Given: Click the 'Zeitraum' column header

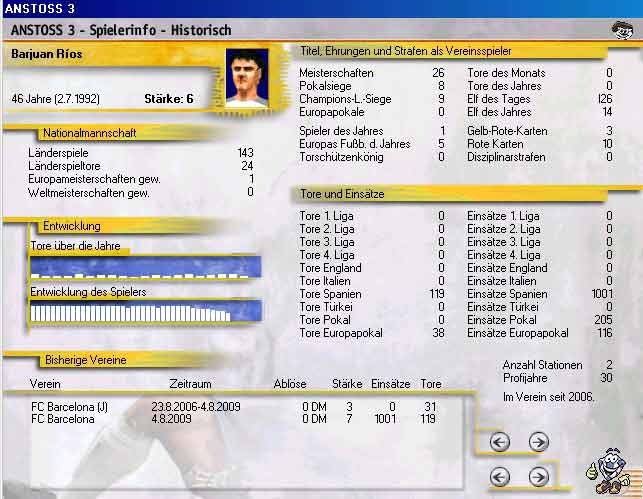Looking at the screenshot, I should 190,384.
